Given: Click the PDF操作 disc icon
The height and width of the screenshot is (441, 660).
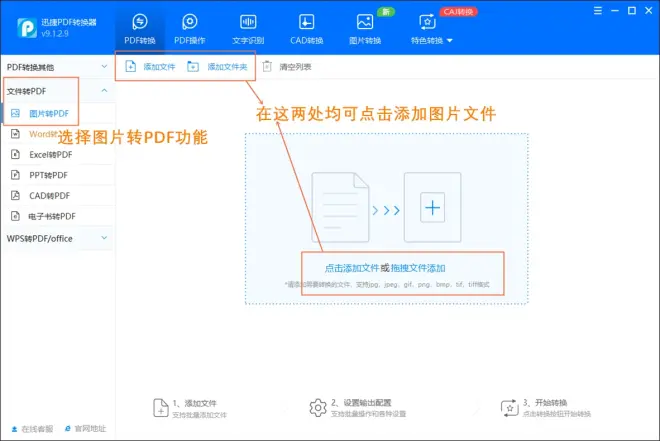Looking at the screenshot, I should [x=190, y=21].
